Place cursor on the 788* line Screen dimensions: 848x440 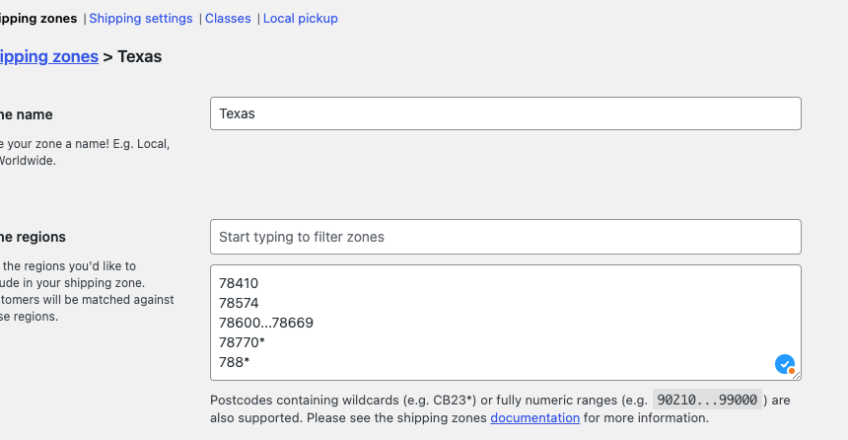pyautogui.click(x=234, y=363)
